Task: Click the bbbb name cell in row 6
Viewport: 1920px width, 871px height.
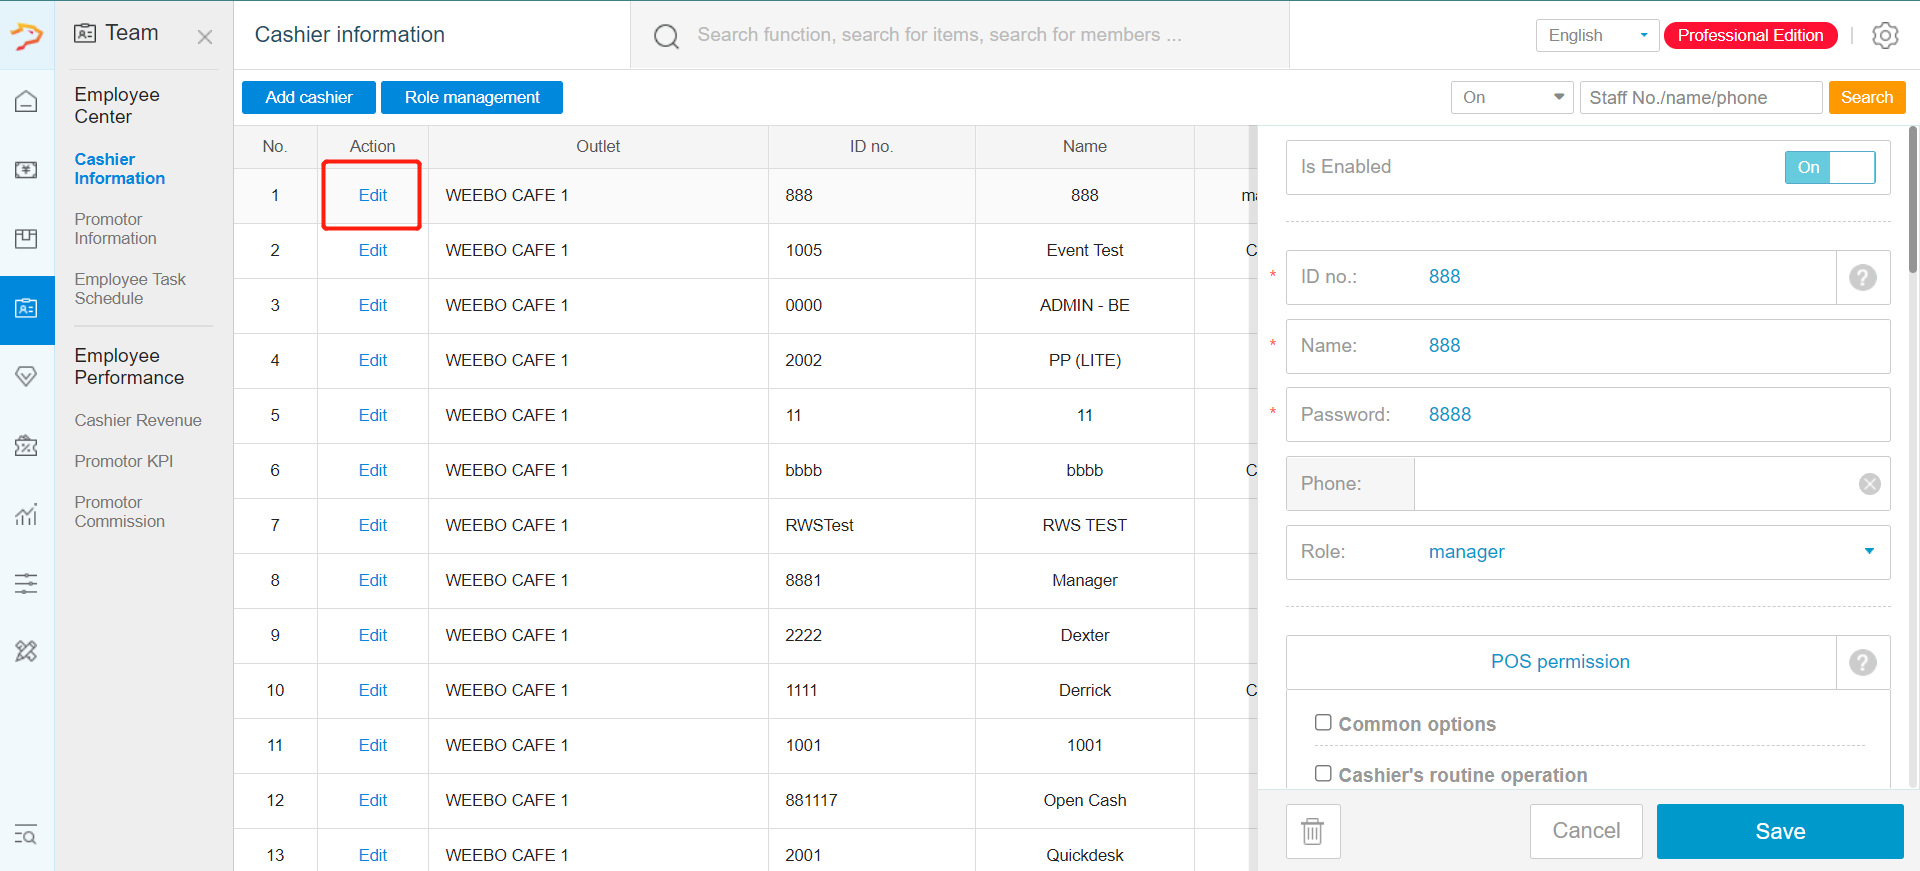Action: pyautogui.click(x=1085, y=470)
